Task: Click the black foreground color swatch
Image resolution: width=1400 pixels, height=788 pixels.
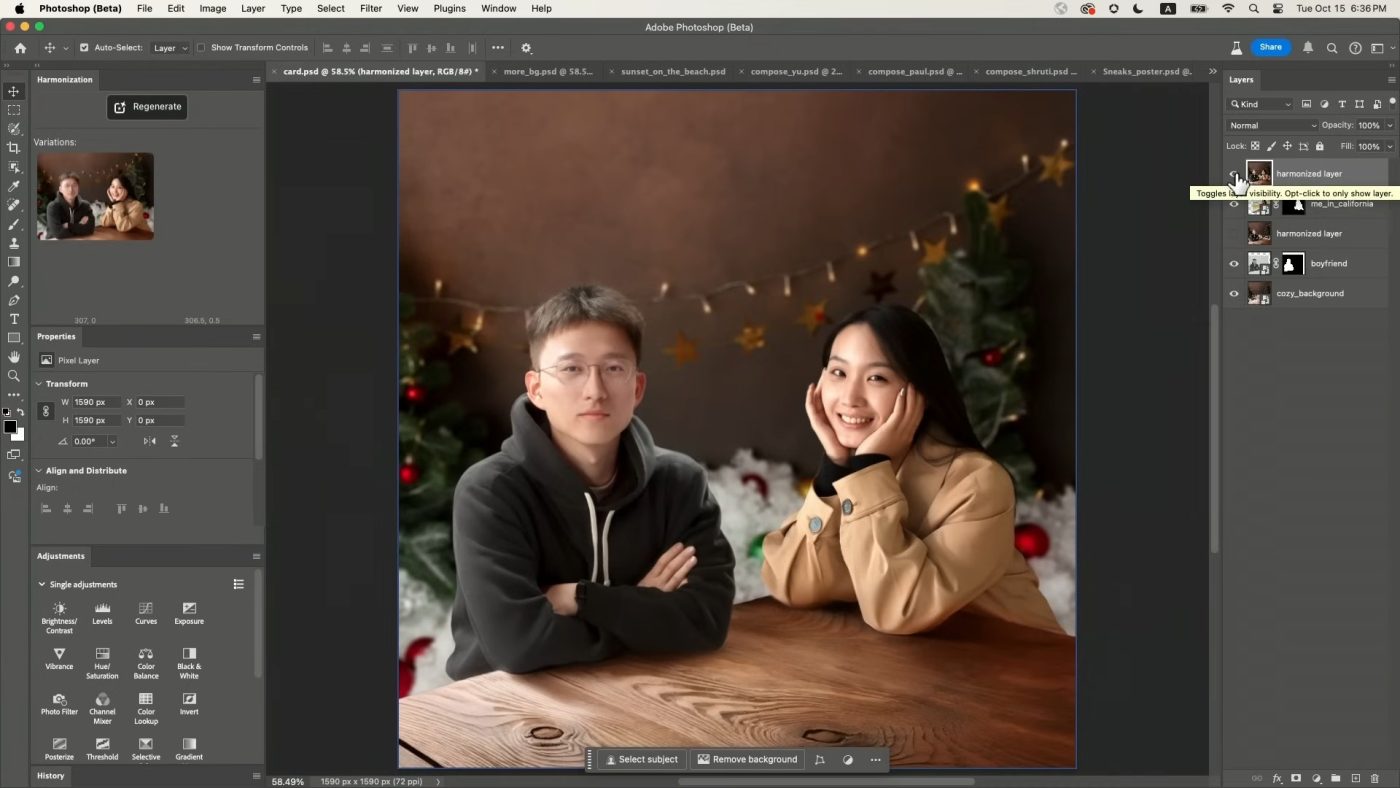Action: [10, 427]
